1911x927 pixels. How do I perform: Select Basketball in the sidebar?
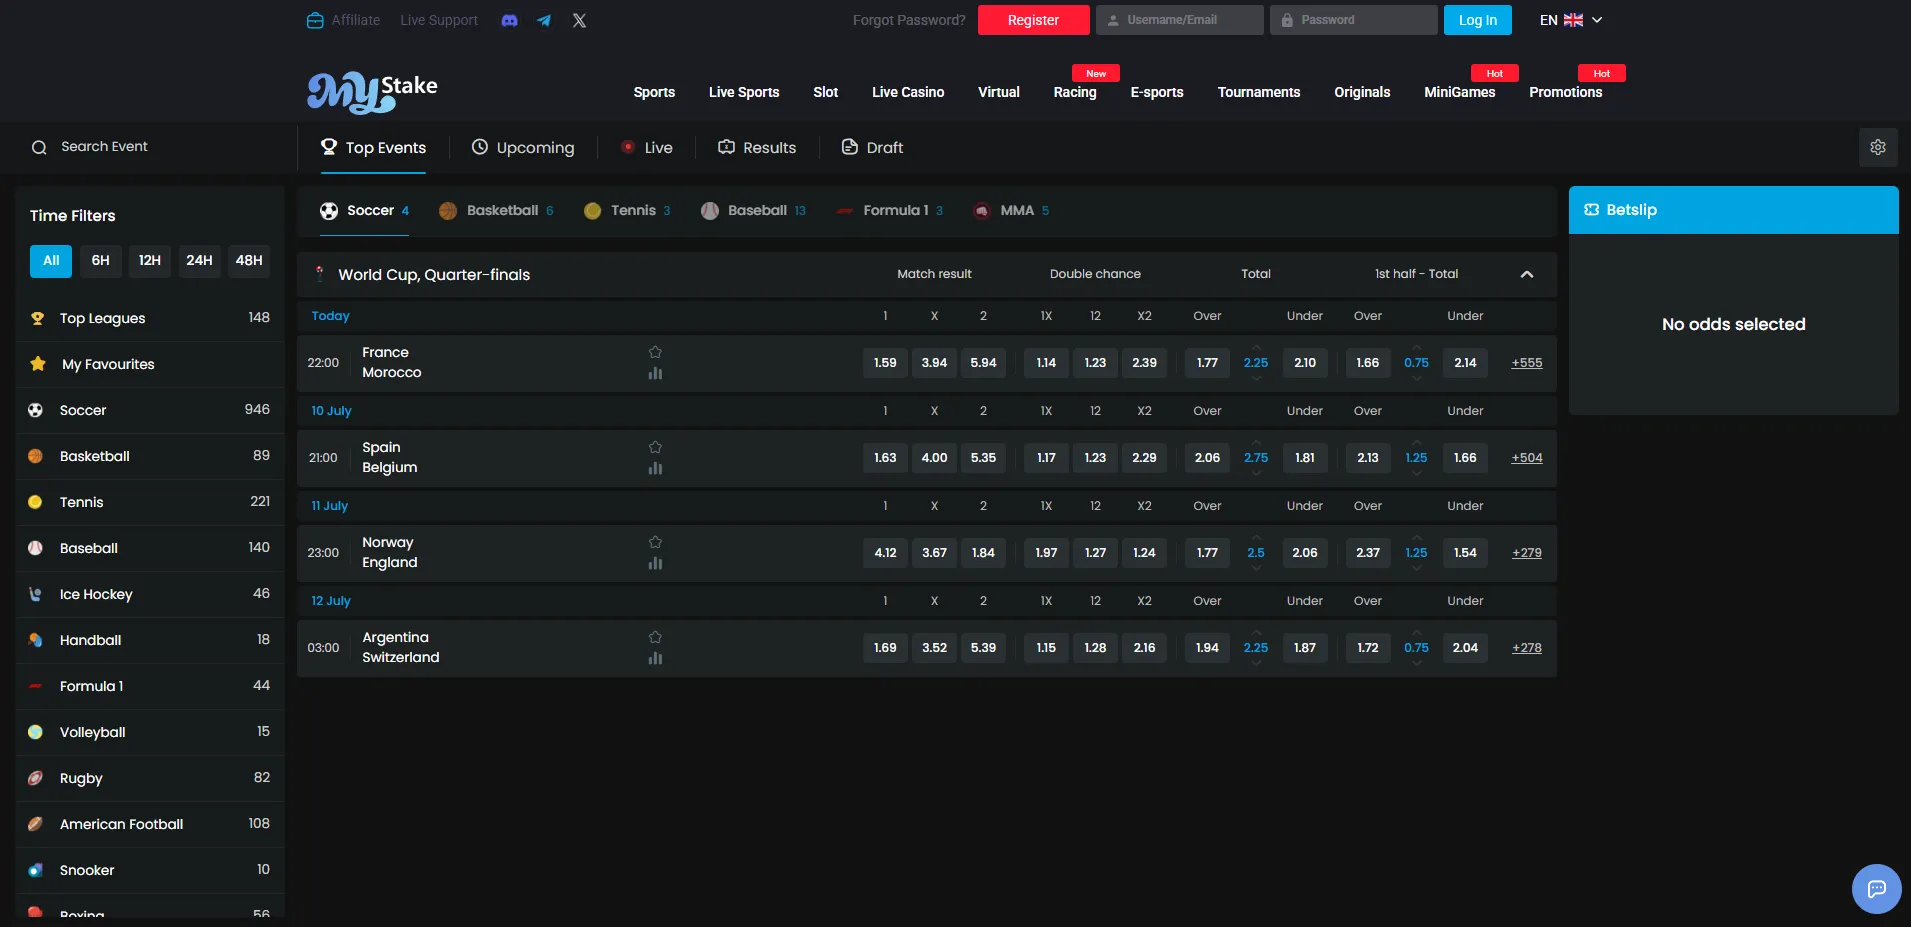[x=150, y=456]
